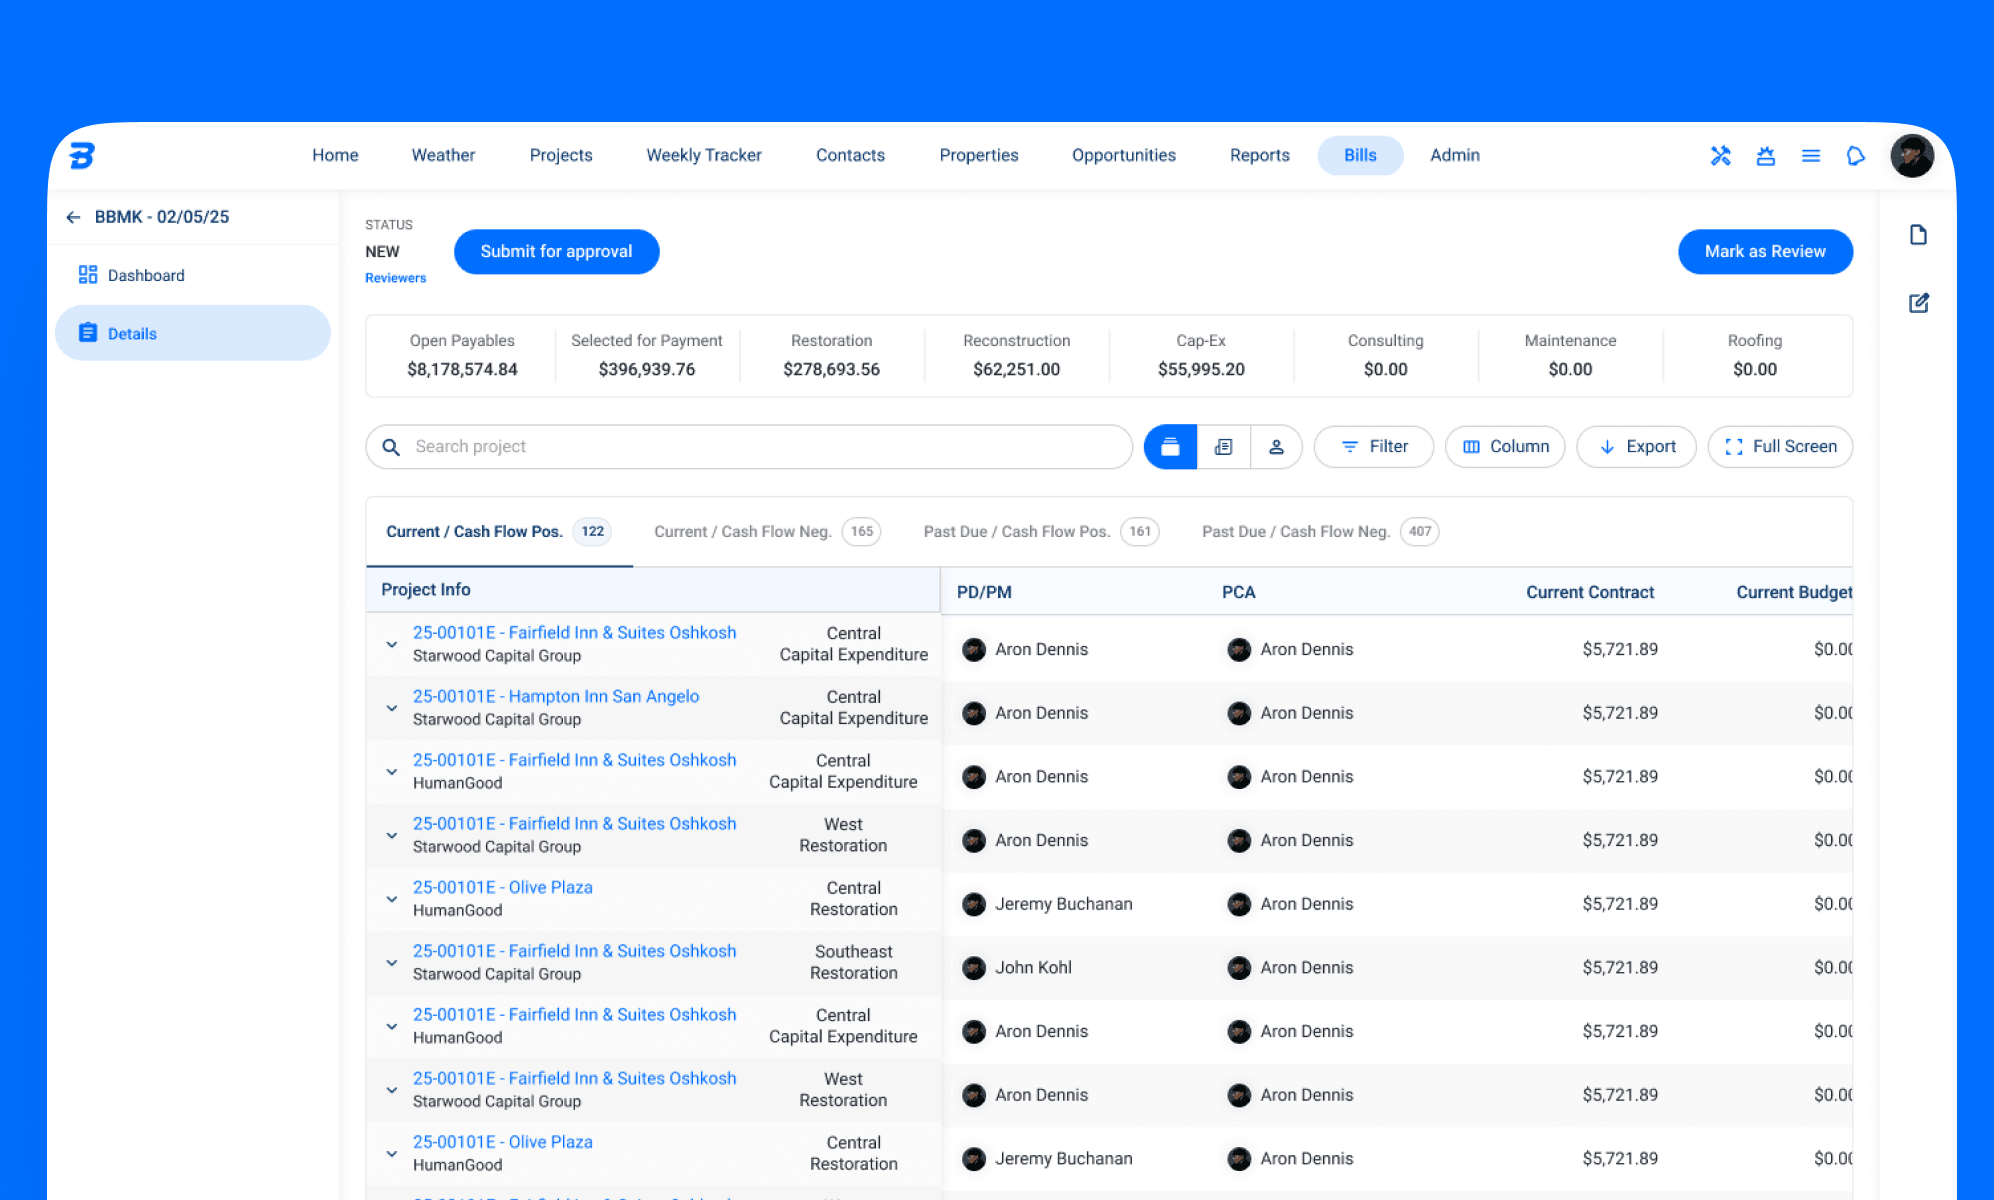1994x1200 pixels.
Task: Open the Reports menu
Action: (1260, 155)
